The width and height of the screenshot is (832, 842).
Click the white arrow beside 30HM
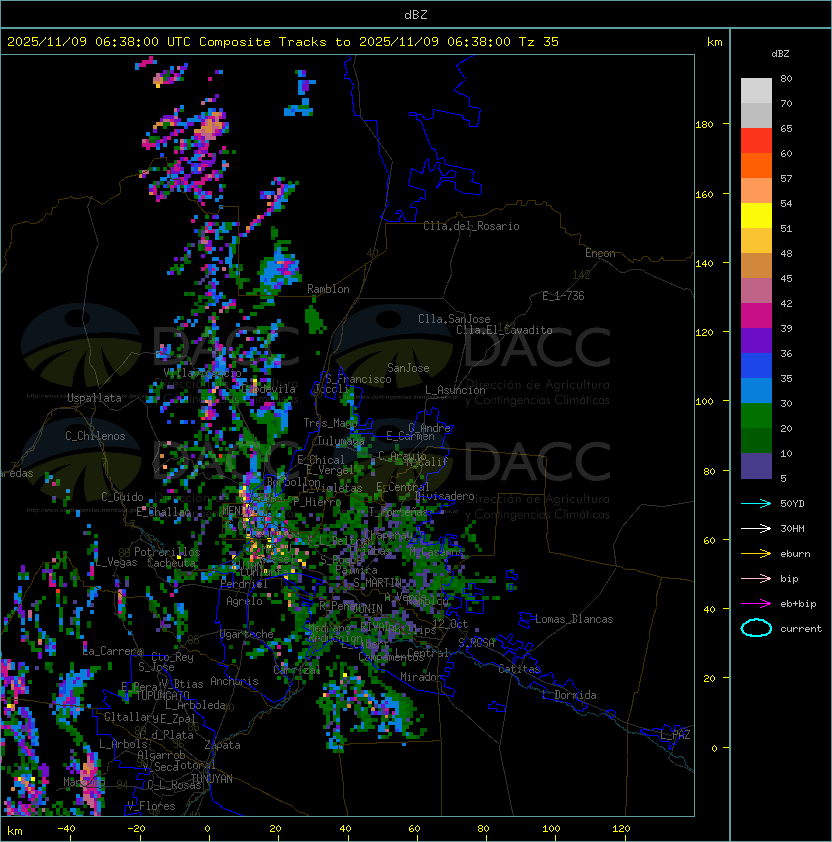[x=756, y=529]
